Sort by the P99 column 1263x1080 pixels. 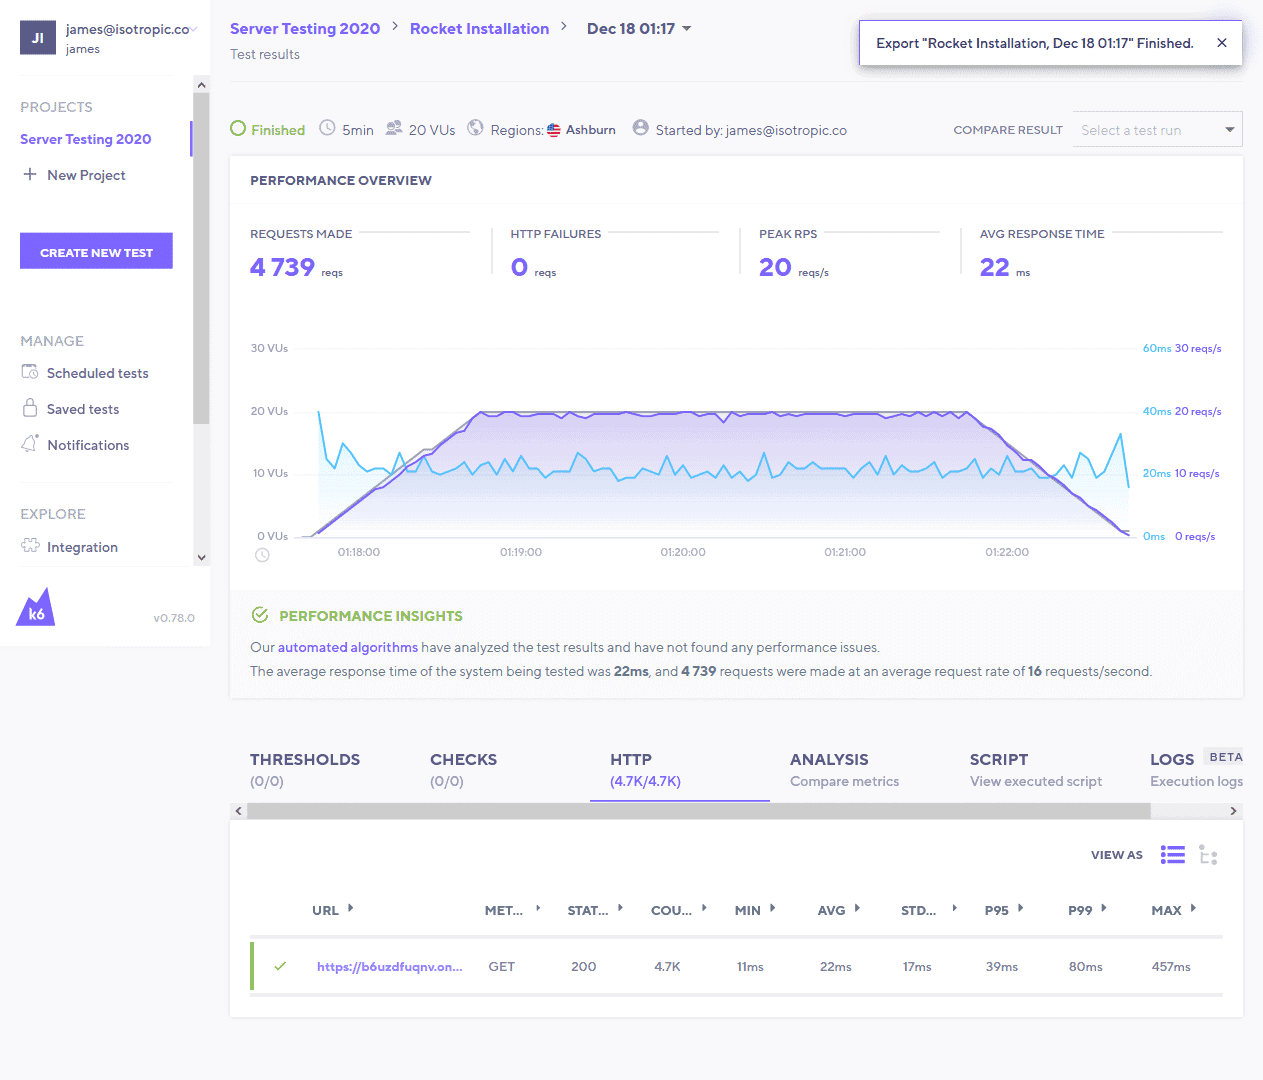pyautogui.click(x=1088, y=910)
